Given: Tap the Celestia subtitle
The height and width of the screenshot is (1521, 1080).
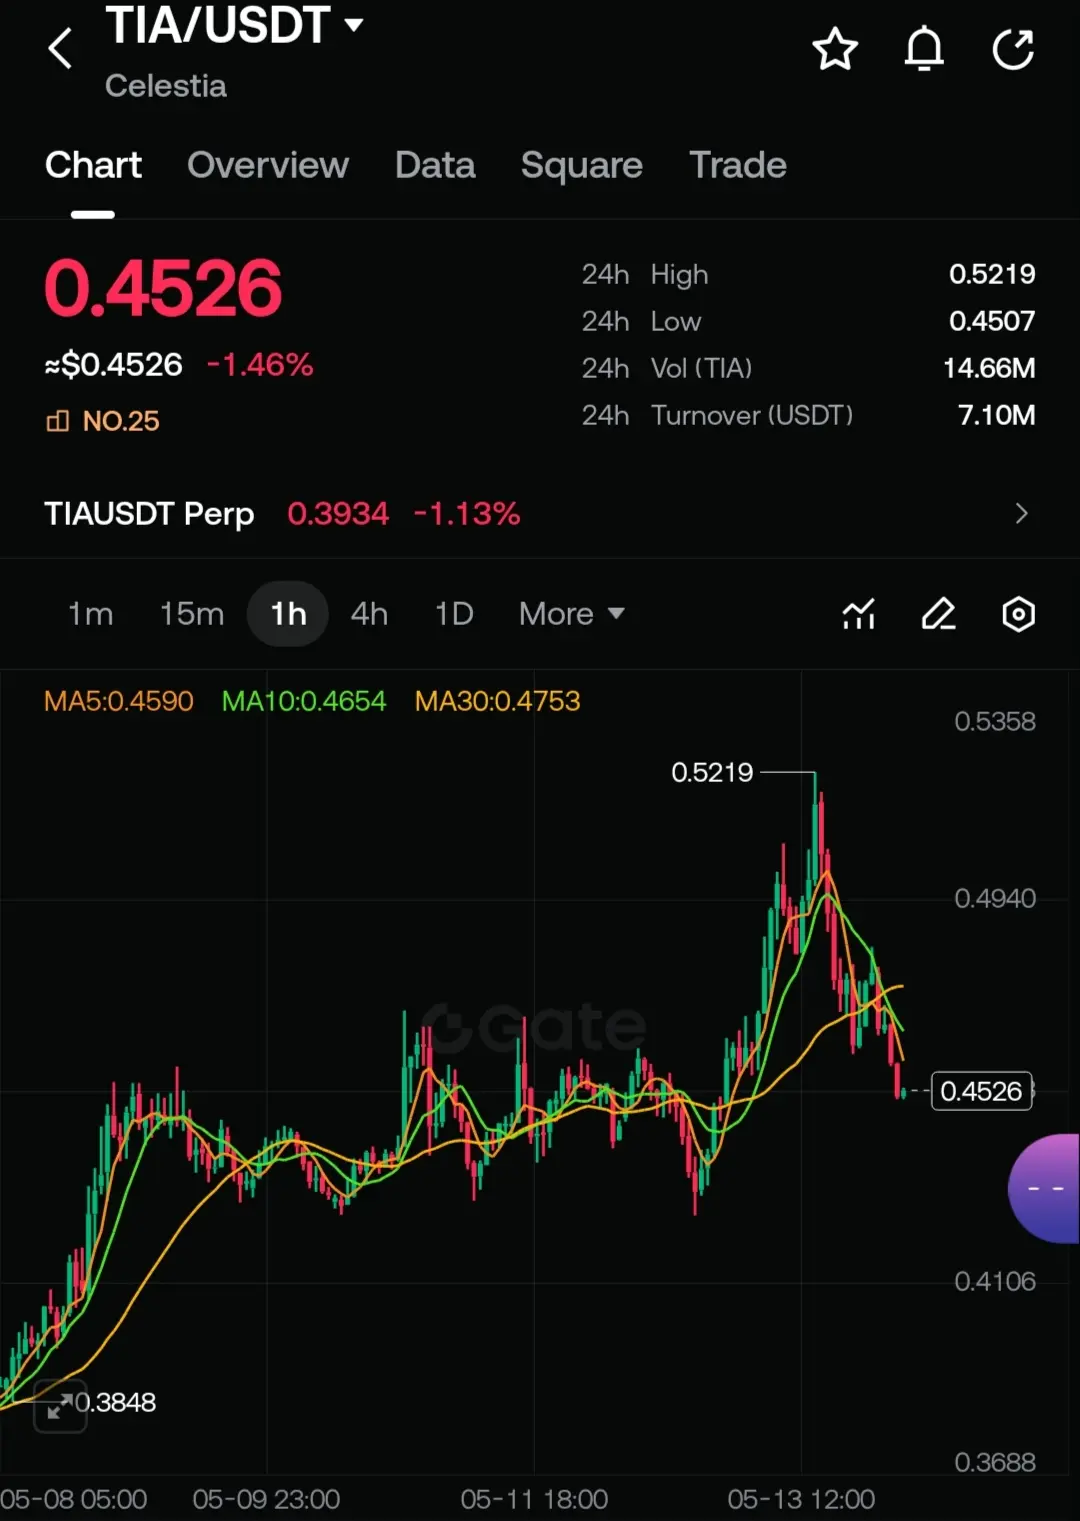Looking at the screenshot, I should (x=166, y=86).
